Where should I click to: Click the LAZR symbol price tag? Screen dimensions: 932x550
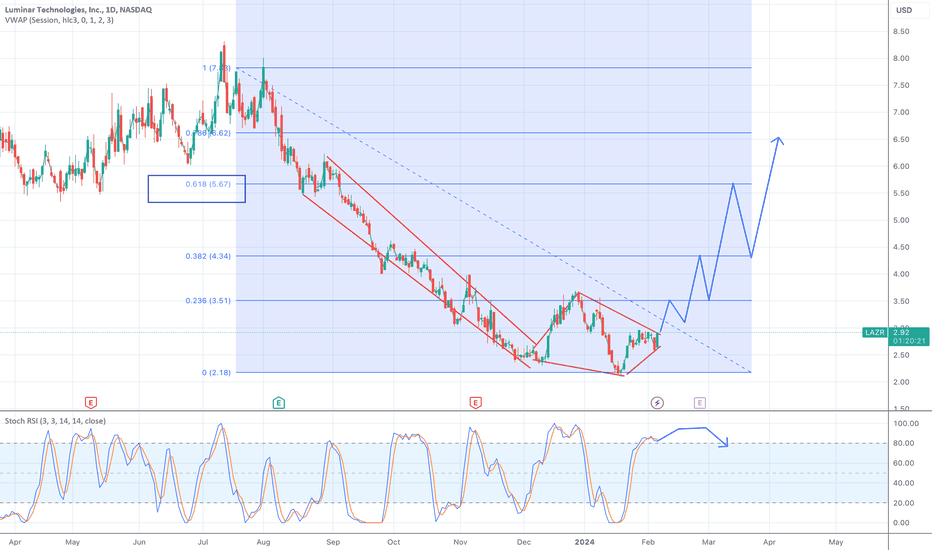pyautogui.click(x=874, y=332)
